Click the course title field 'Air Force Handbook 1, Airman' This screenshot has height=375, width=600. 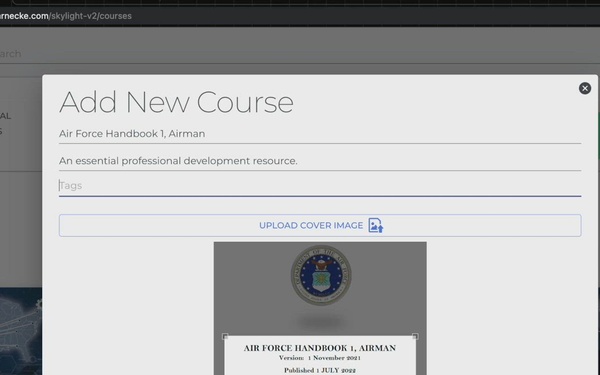pyautogui.click(x=320, y=134)
